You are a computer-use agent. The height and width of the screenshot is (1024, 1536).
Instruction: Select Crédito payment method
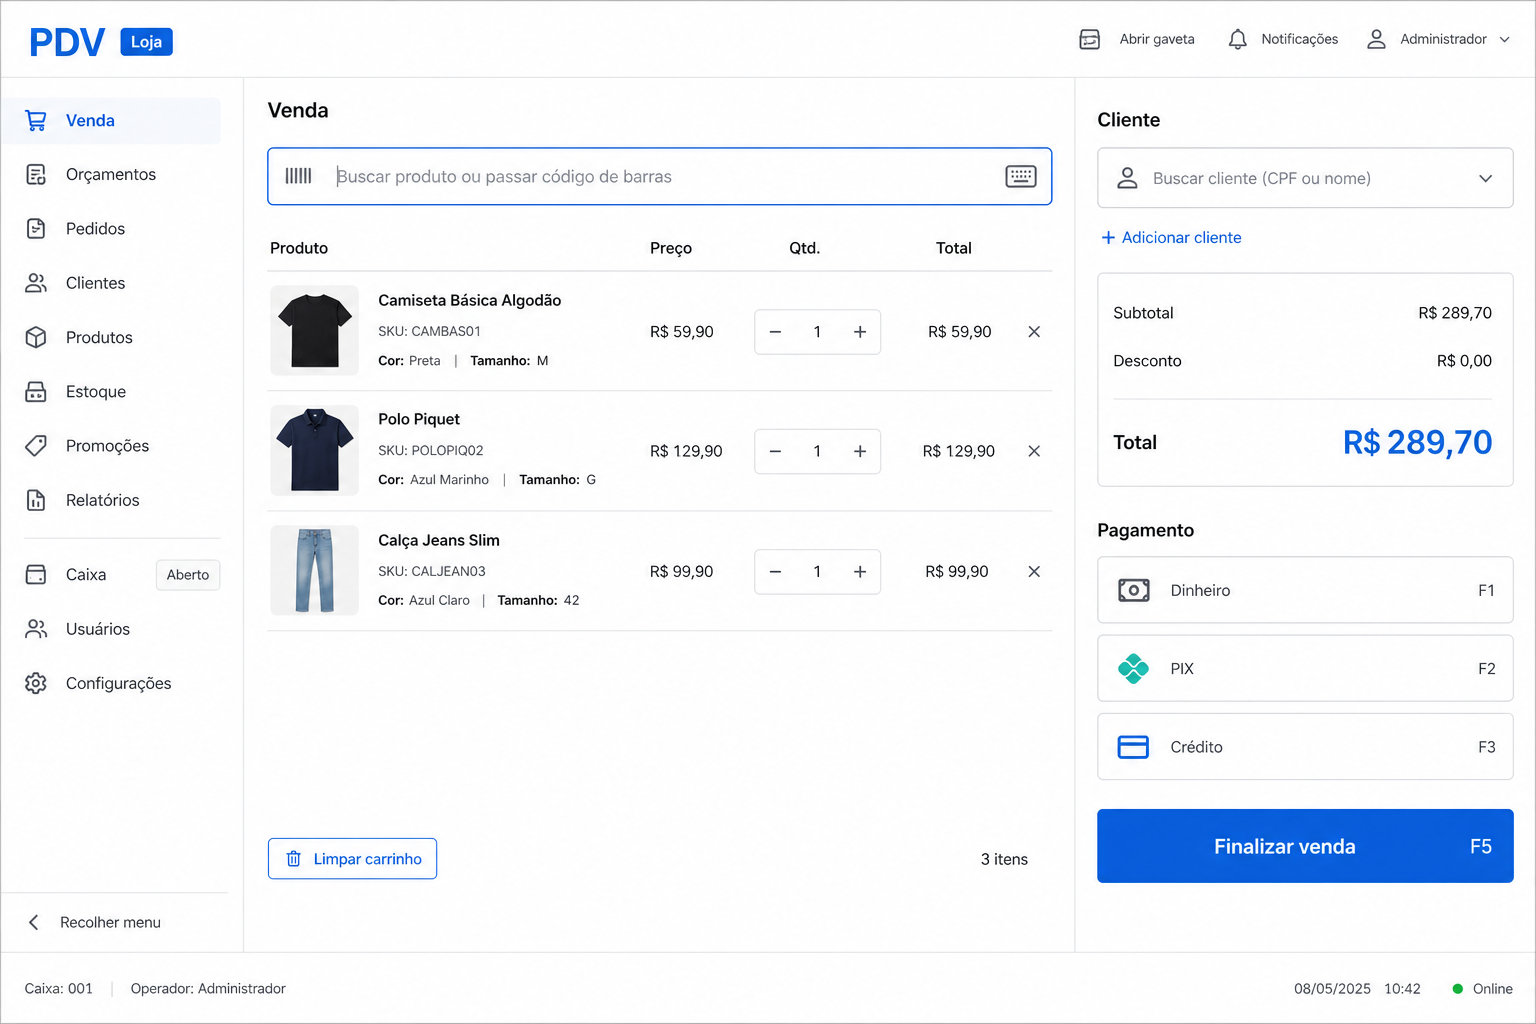tap(1305, 747)
